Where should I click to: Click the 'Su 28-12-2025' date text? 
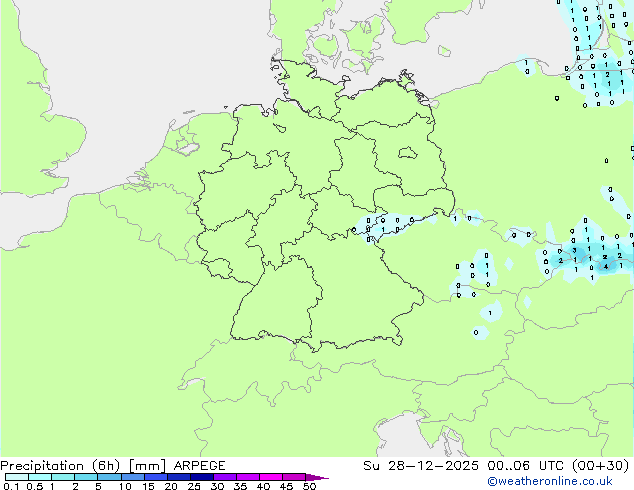pos(421,466)
